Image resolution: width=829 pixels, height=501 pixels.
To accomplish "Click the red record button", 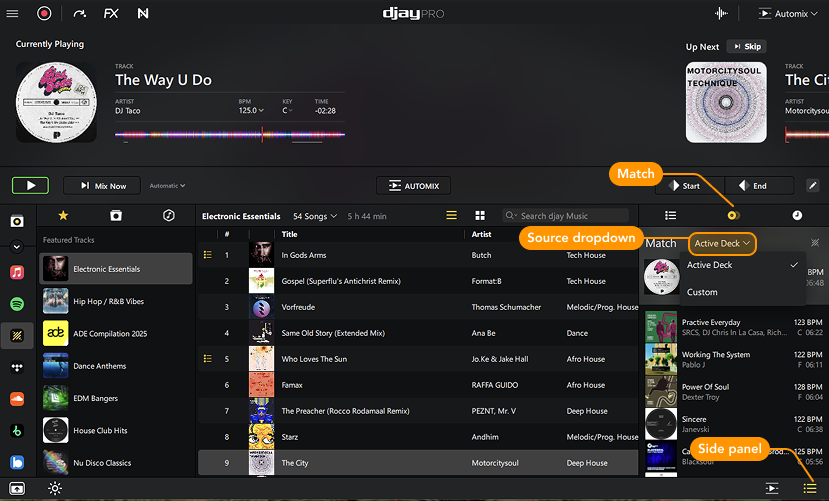I will [44, 14].
